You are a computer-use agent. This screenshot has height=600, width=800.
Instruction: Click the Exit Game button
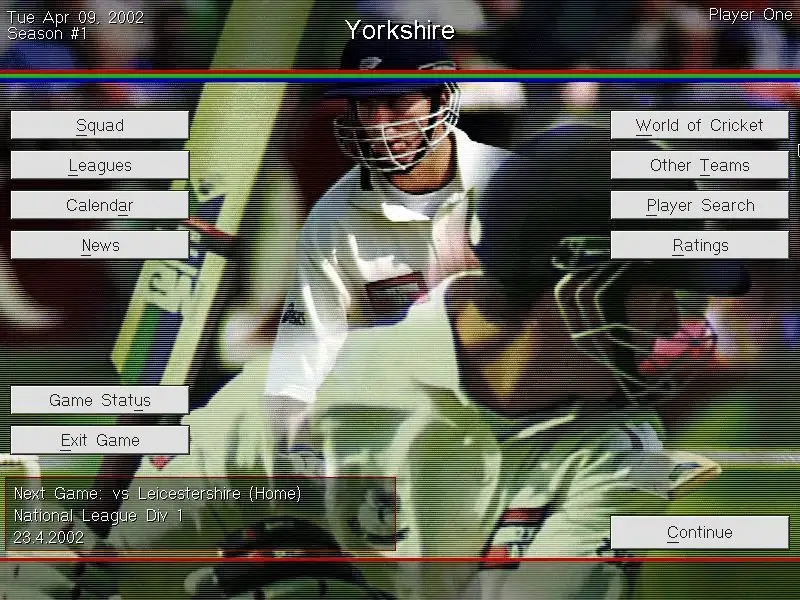(100, 440)
